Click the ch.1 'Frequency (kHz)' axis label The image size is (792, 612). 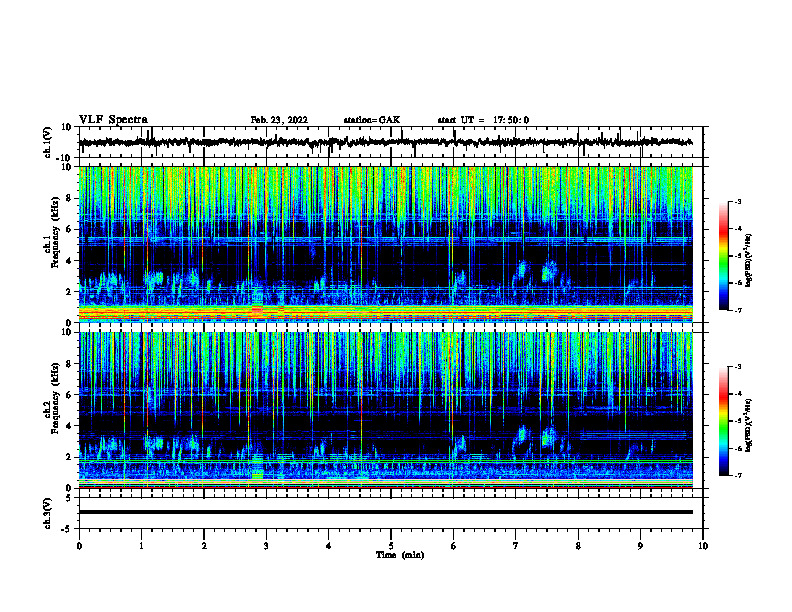click(x=56, y=232)
